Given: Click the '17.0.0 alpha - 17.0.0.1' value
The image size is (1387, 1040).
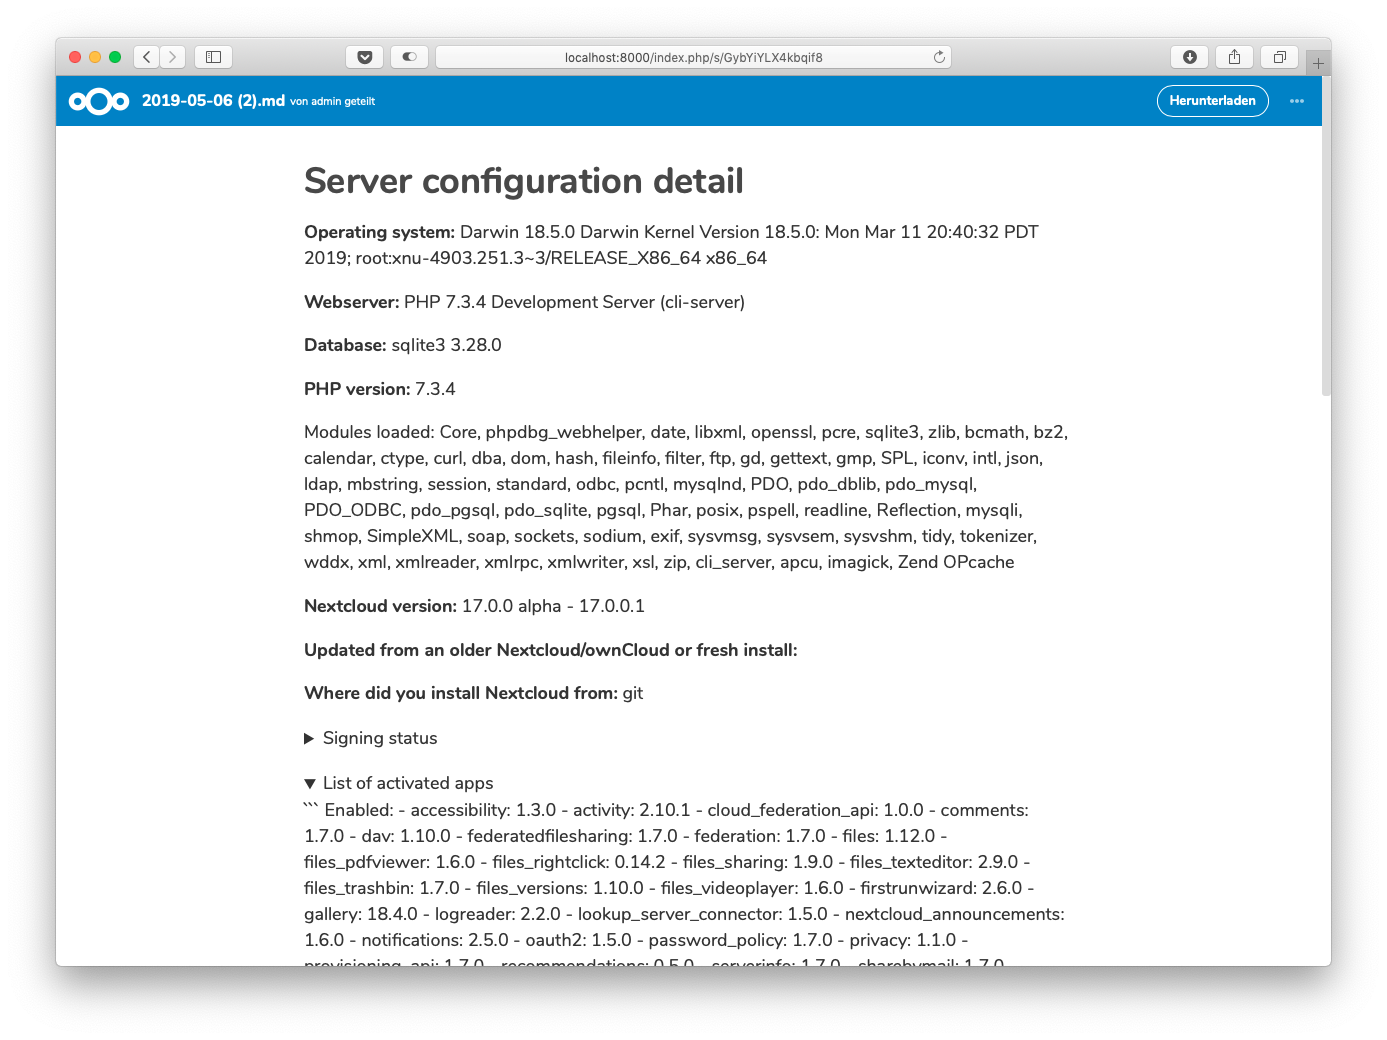Looking at the screenshot, I should coord(553,606).
